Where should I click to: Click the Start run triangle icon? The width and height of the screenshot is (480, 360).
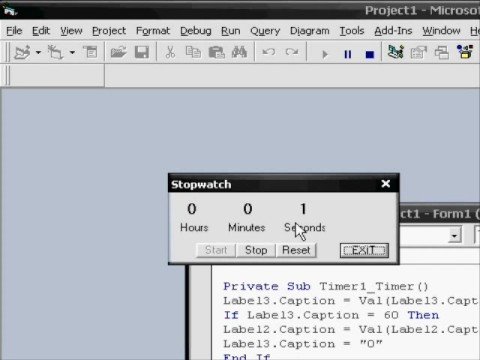click(x=325, y=54)
